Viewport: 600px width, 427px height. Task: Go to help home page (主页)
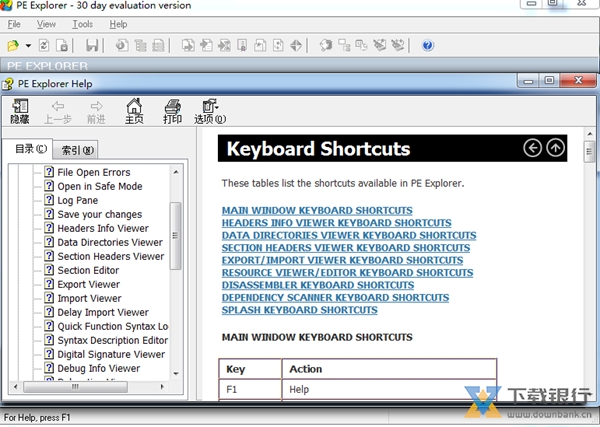click(x=134, y=111)
